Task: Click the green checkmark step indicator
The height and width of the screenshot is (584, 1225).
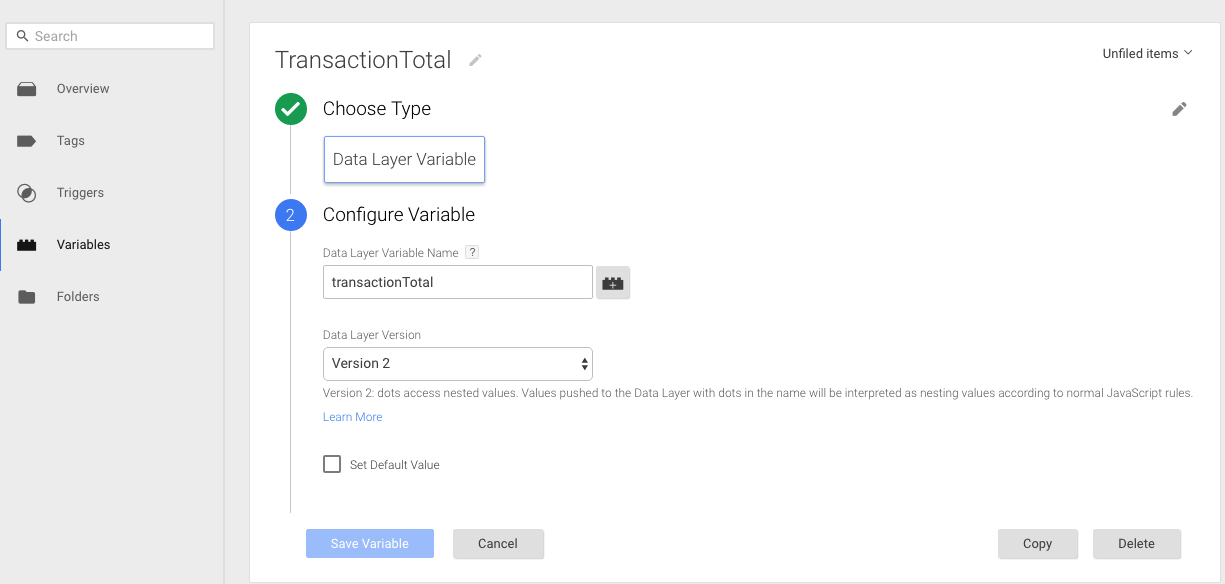Action: point(291,109)
